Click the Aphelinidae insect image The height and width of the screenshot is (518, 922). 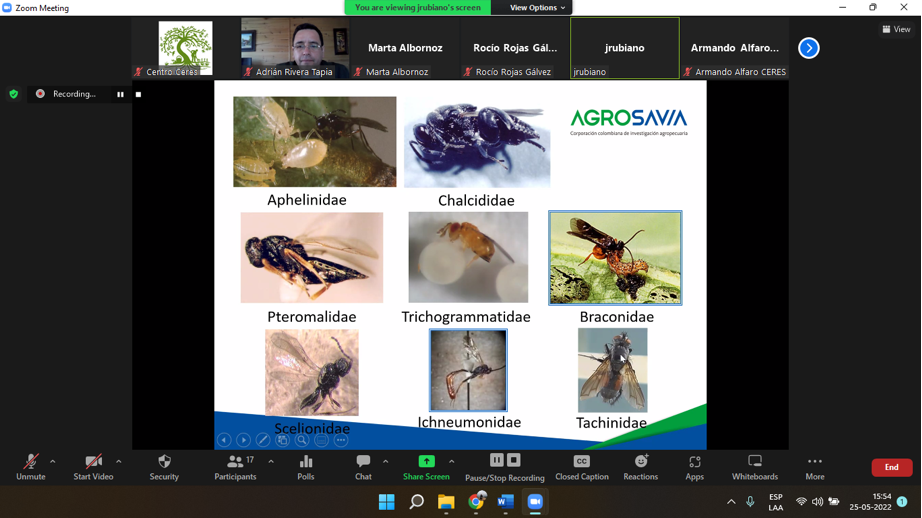click(315, 142)
